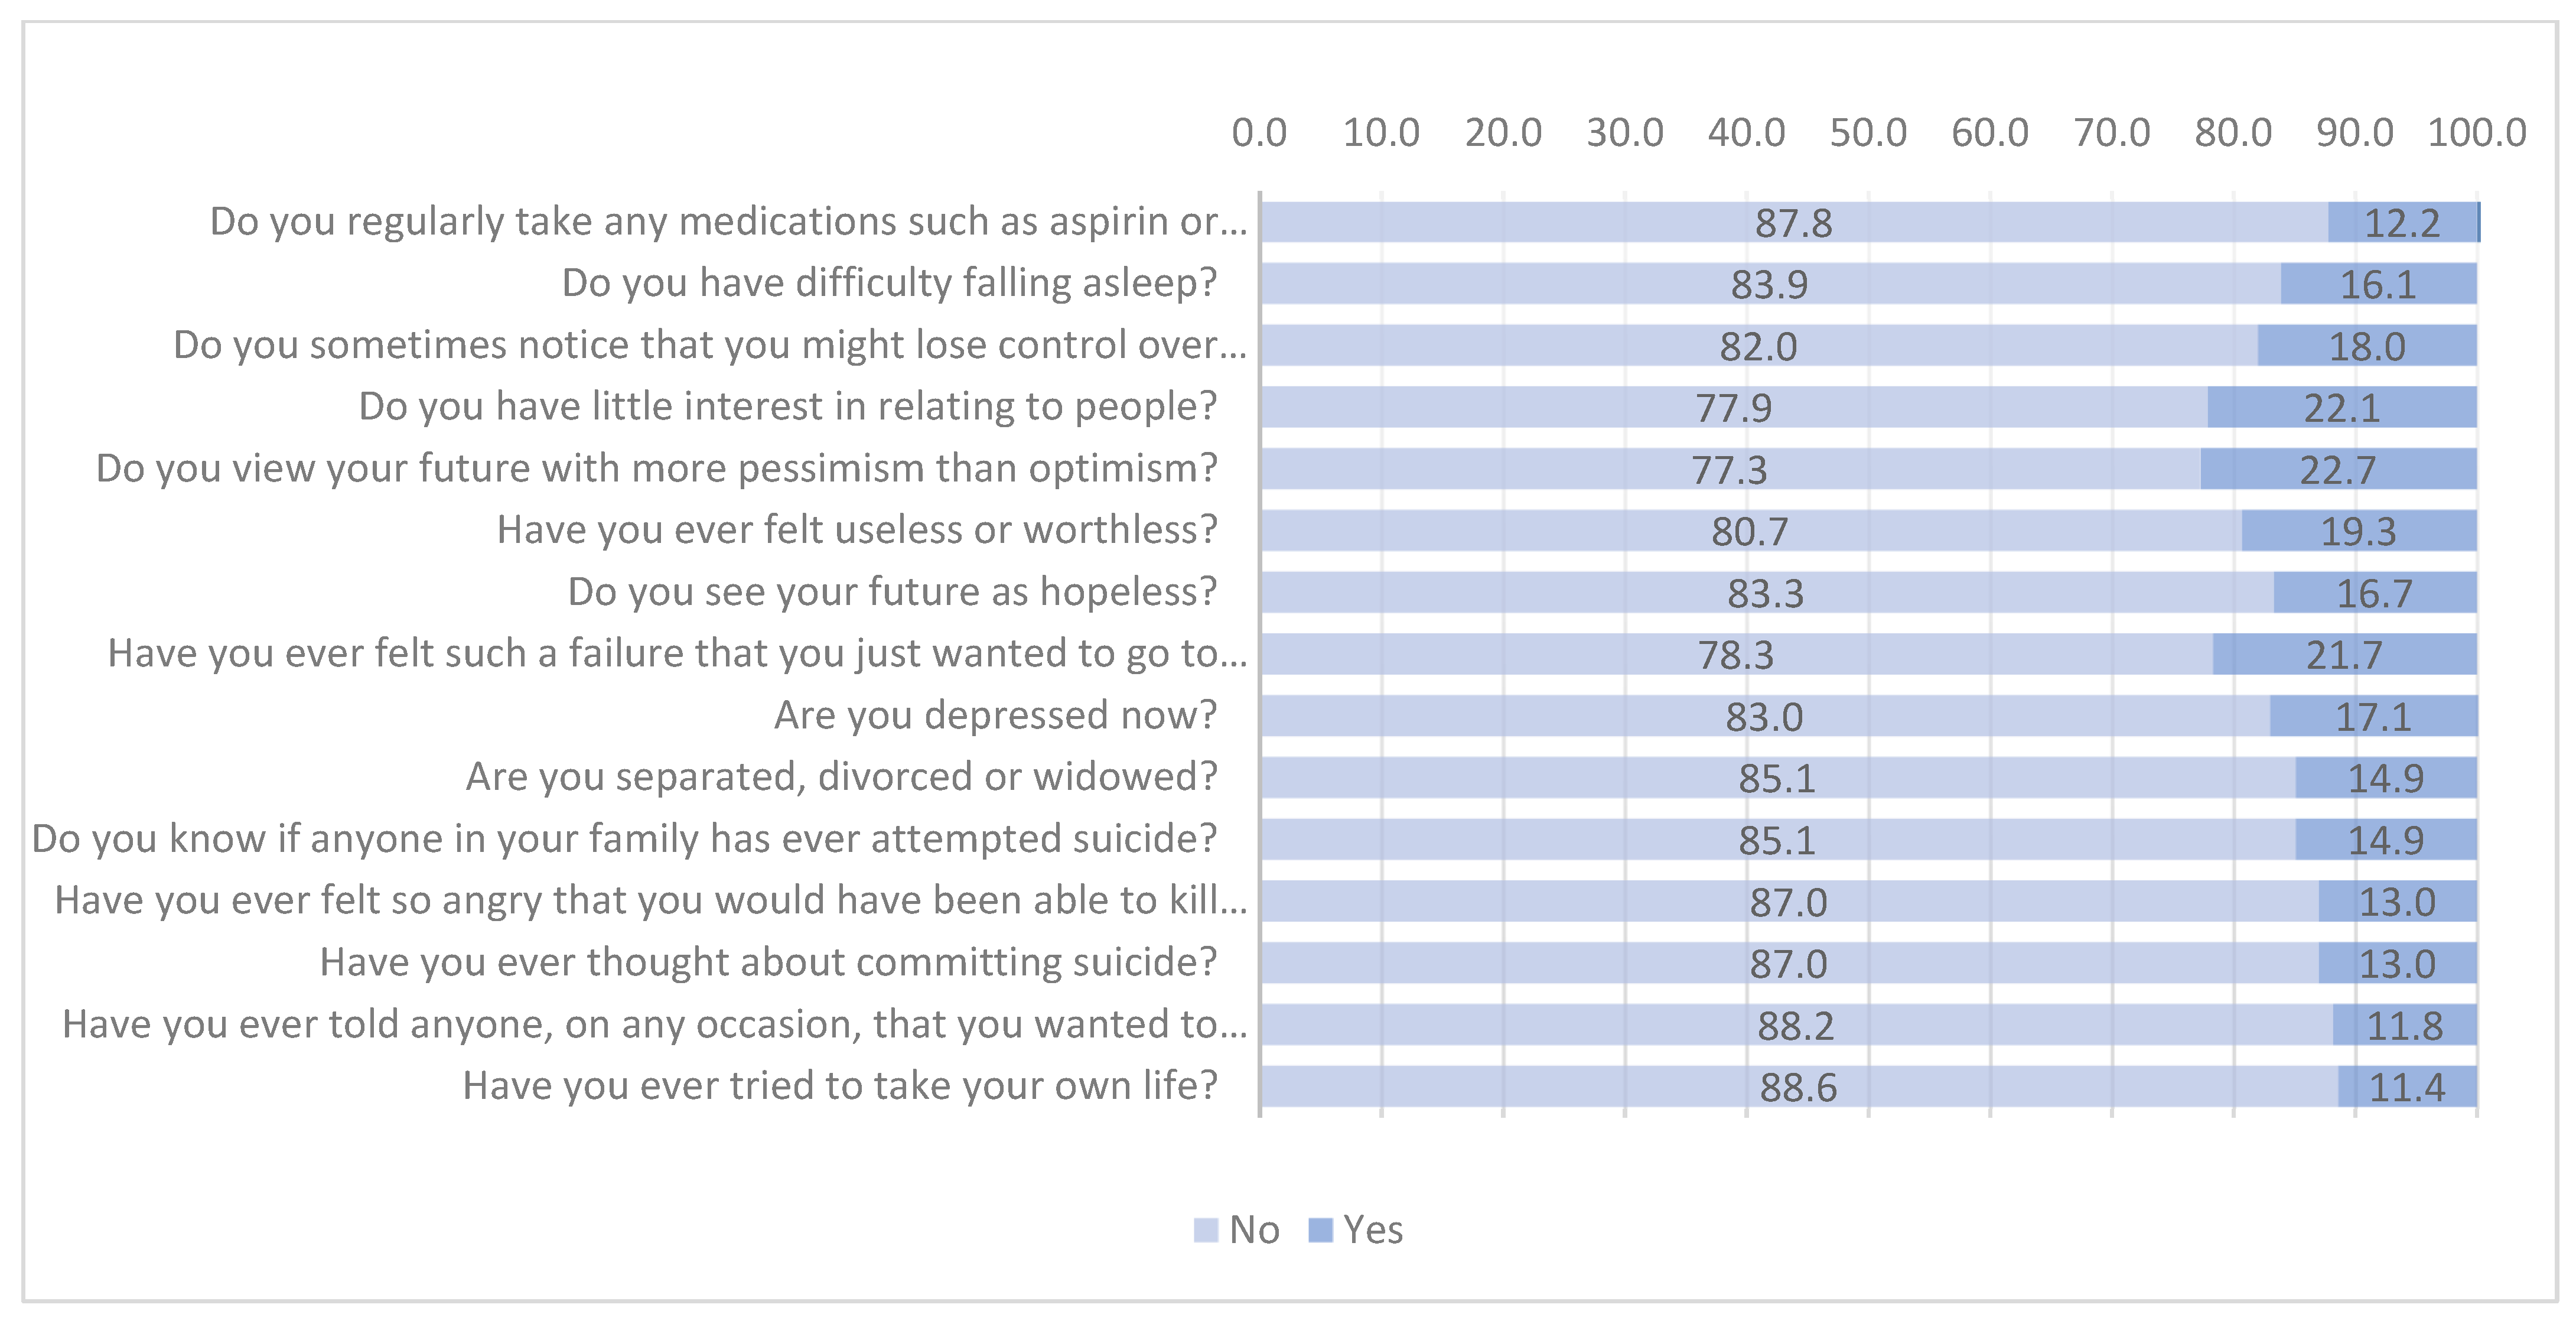Click the Yes legend color swatch
The image size is (2576, 1324).
pos(1320,1230)
